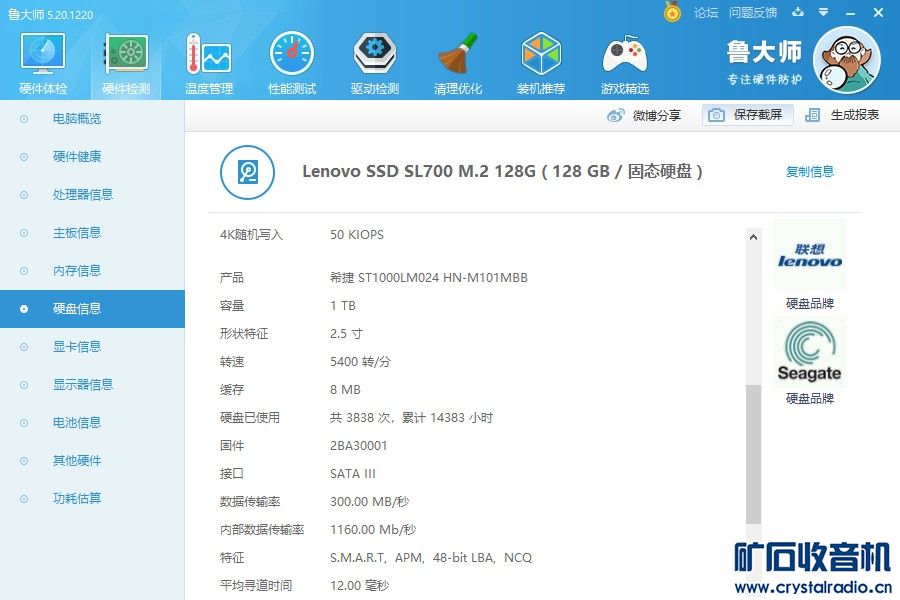Click the 复制信息 copy info link

[810, 171]
